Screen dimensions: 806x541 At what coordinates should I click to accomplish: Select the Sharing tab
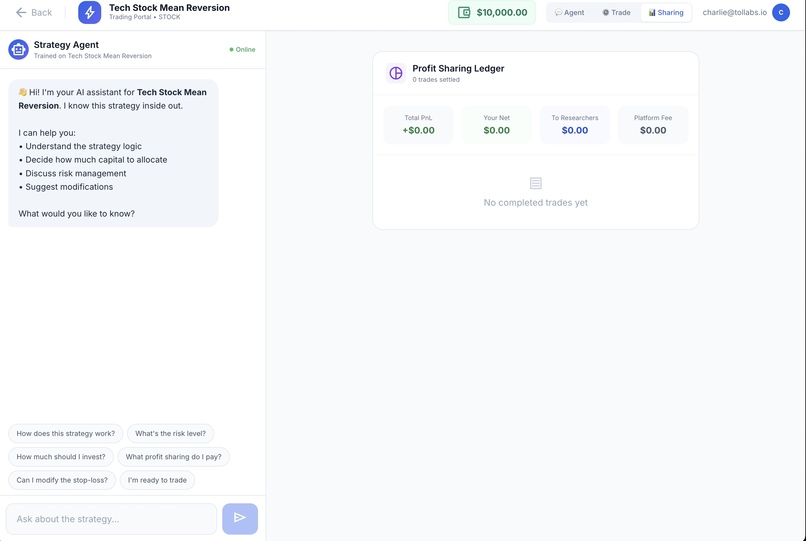666,12
